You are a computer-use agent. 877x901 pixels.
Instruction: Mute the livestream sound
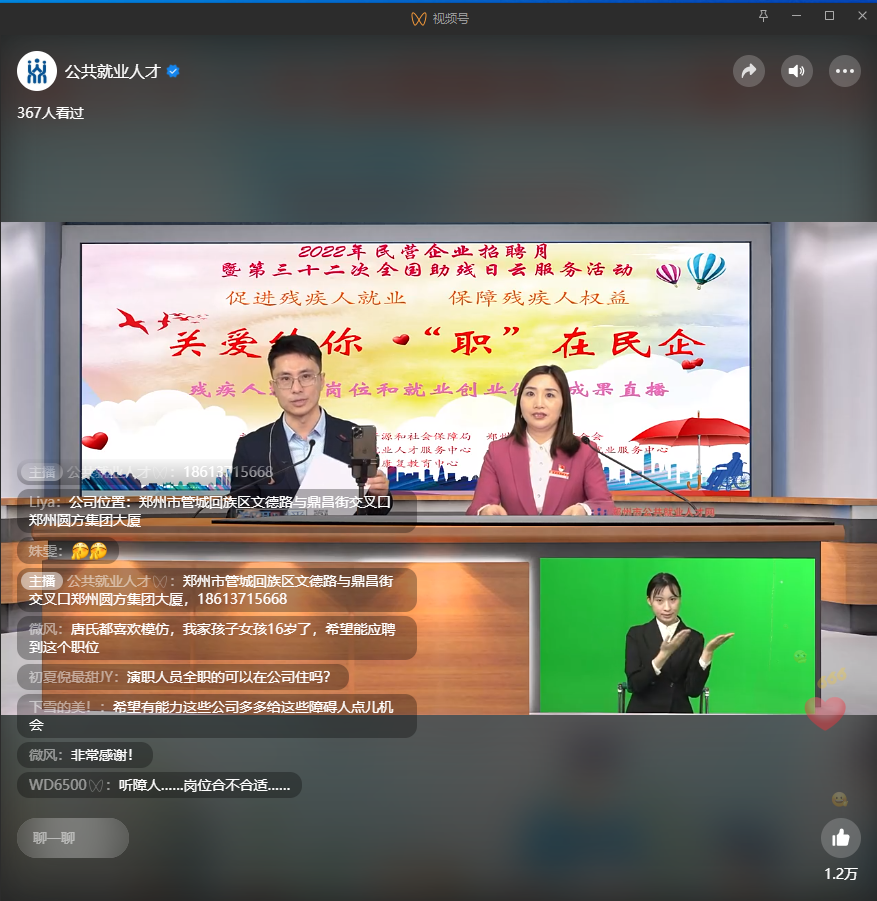[796, 71]
